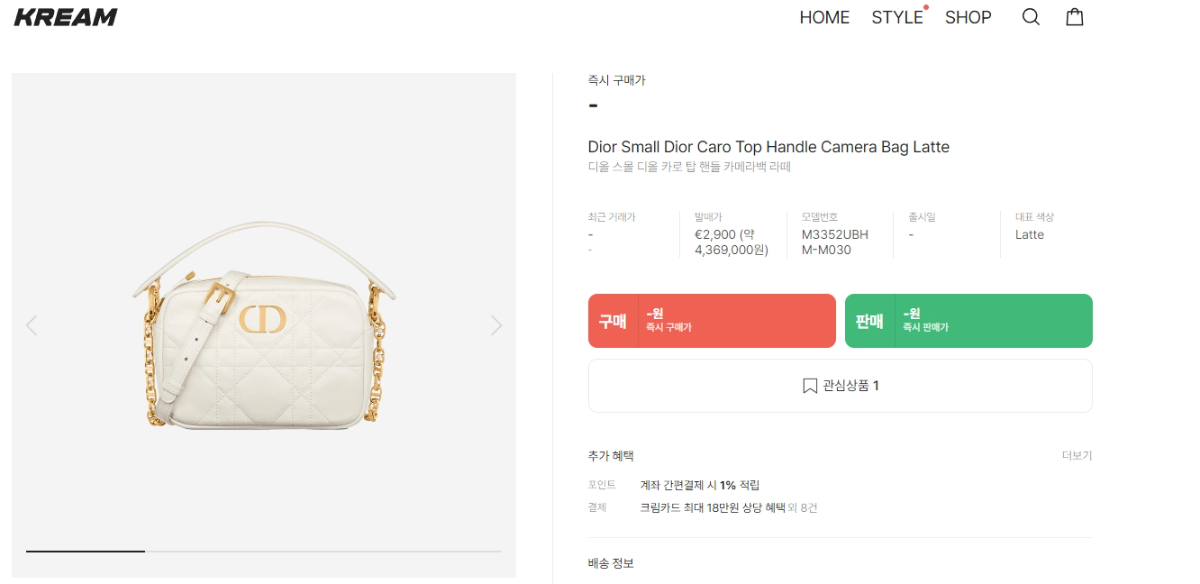Viewport: 1200px width, 584px height.
Task: Add to 관심상품 wishlist button
Action: pyautogui.click(x=840, y=386)
